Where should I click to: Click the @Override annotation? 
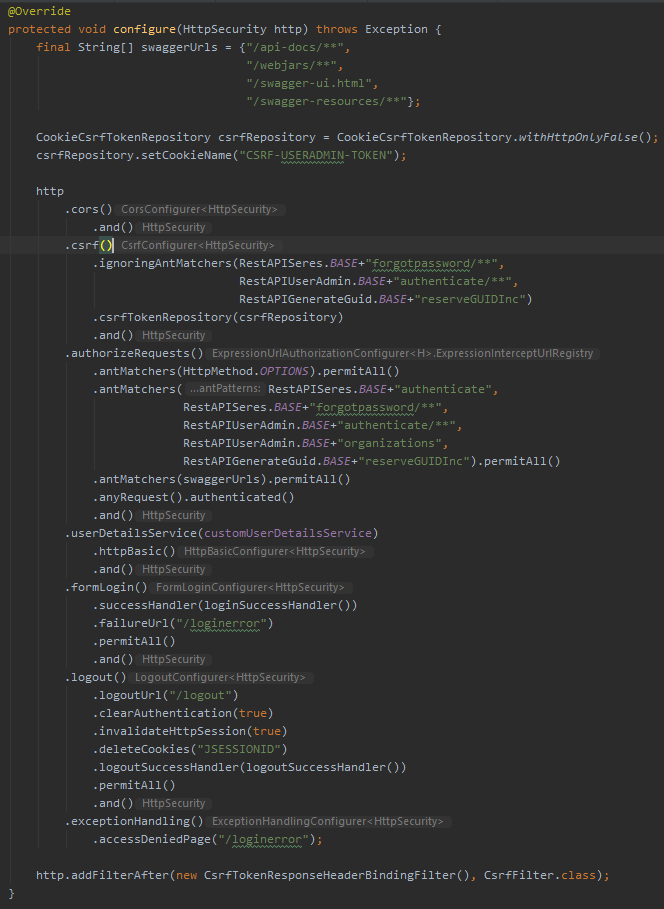[x=39, y=11]
